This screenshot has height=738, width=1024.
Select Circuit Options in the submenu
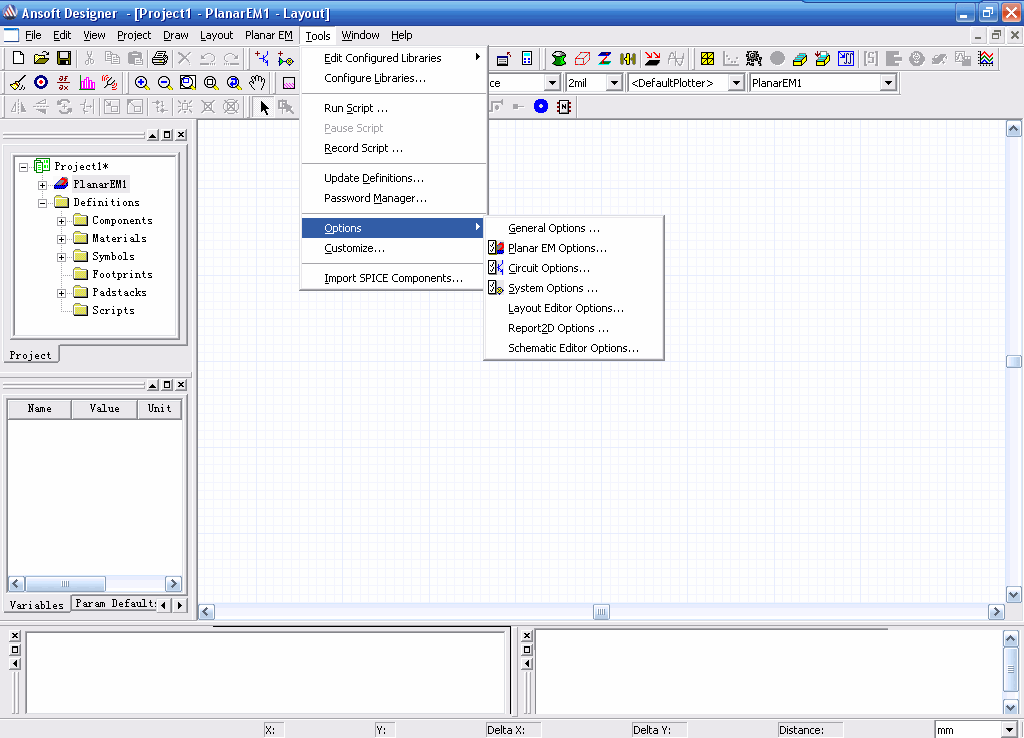tap(573, 268)
